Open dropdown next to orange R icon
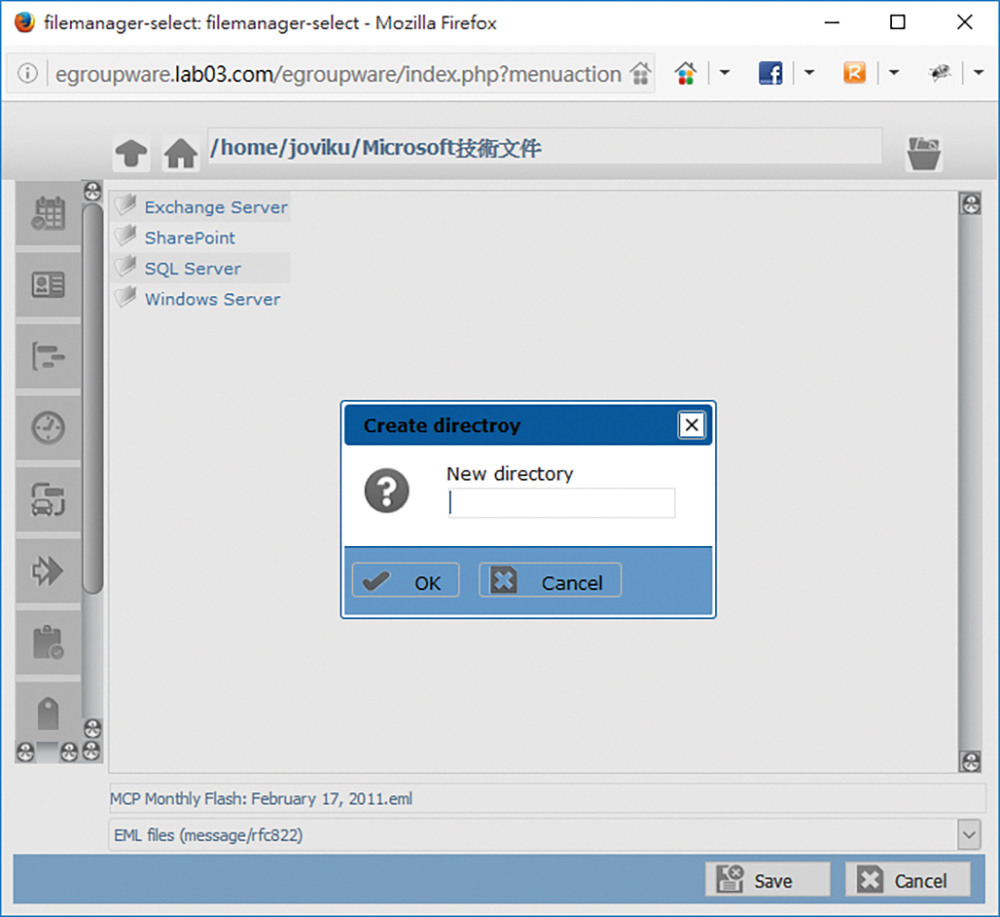The height and width of the screenshot is (917, 1000). coord(894,73)
